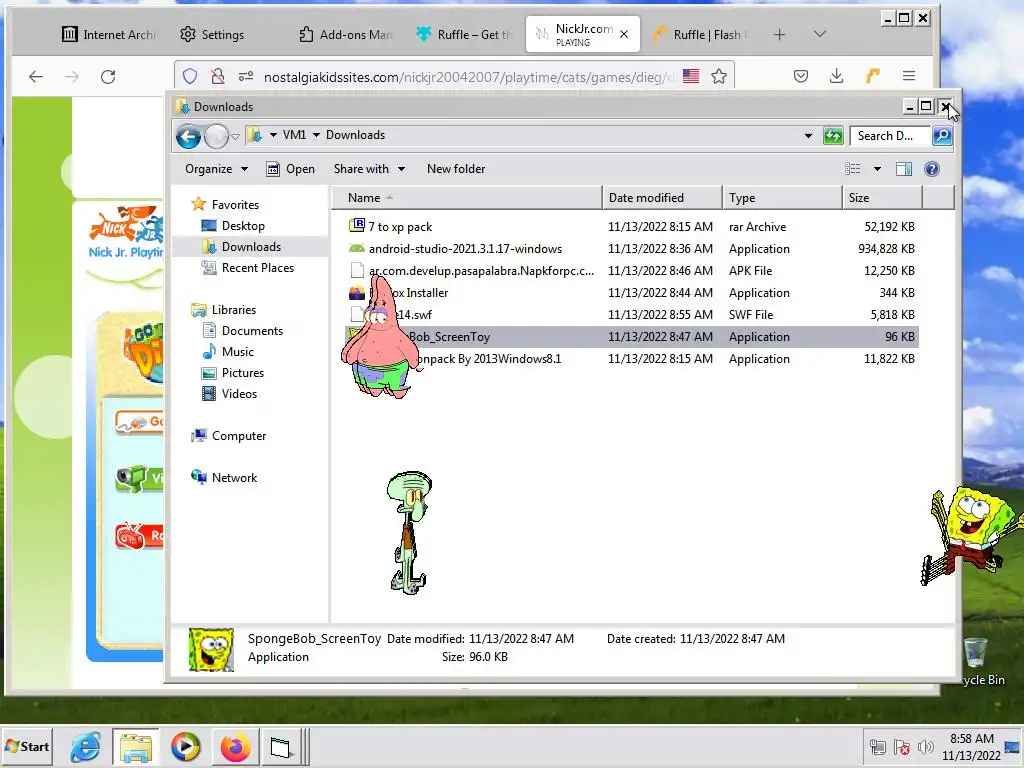Viewport: 1024px width, 768px height.
Task: Select the android-studio-2021.3.1.17-windows file
Action: [x=631, y=249]
